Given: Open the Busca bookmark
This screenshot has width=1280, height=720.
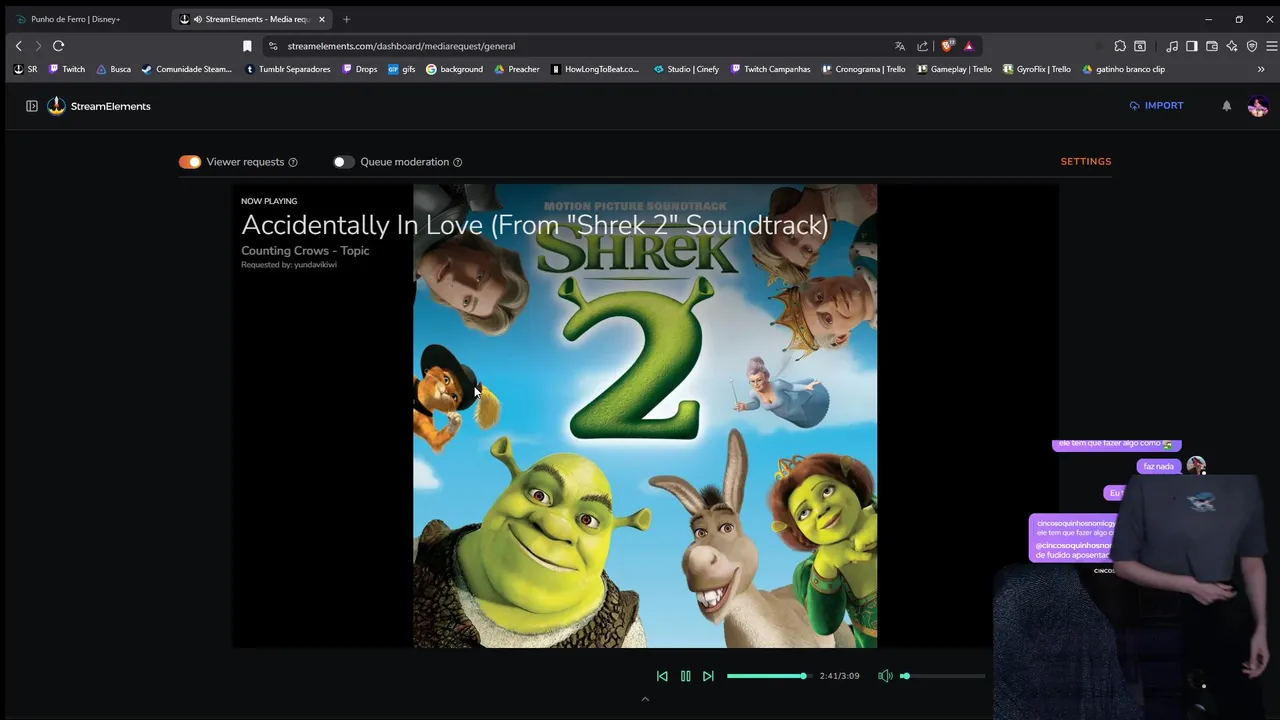Looking at the screenshot, I should 114,69.
